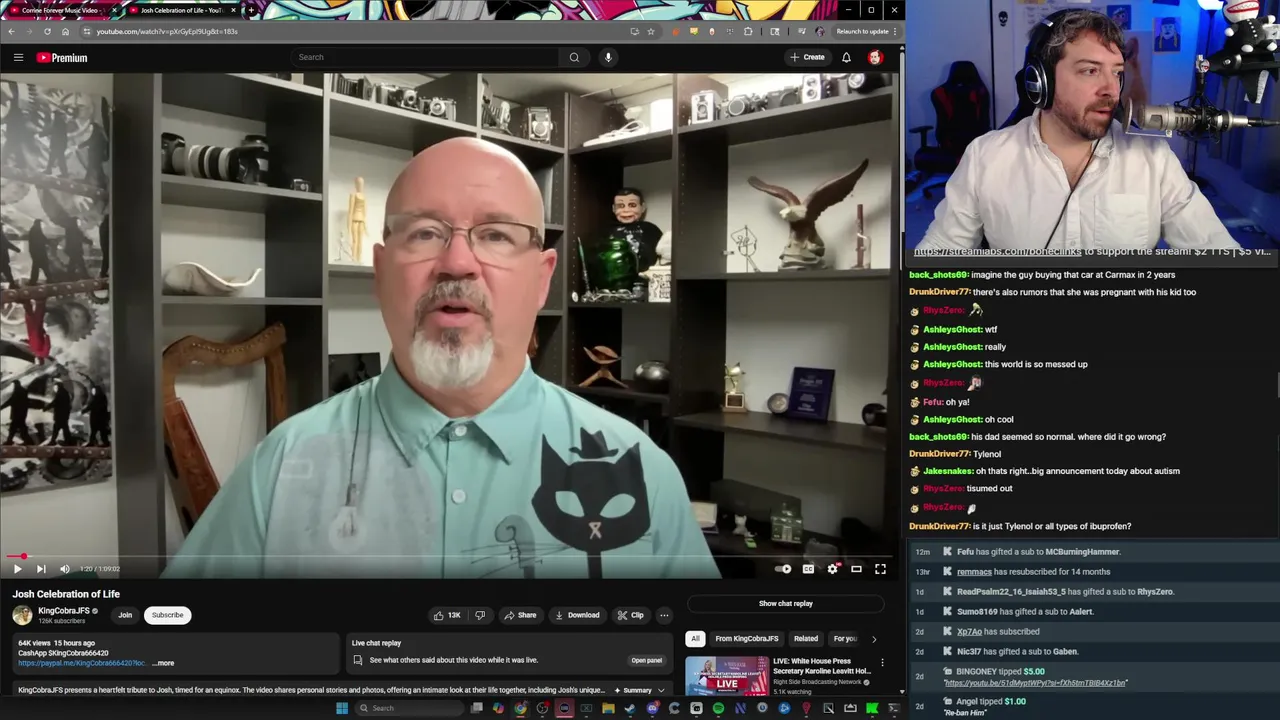This screenshot has height=720, width=1280.
Task: Select the For you chip
Action: pyautogui.click(x=846, y=638)
